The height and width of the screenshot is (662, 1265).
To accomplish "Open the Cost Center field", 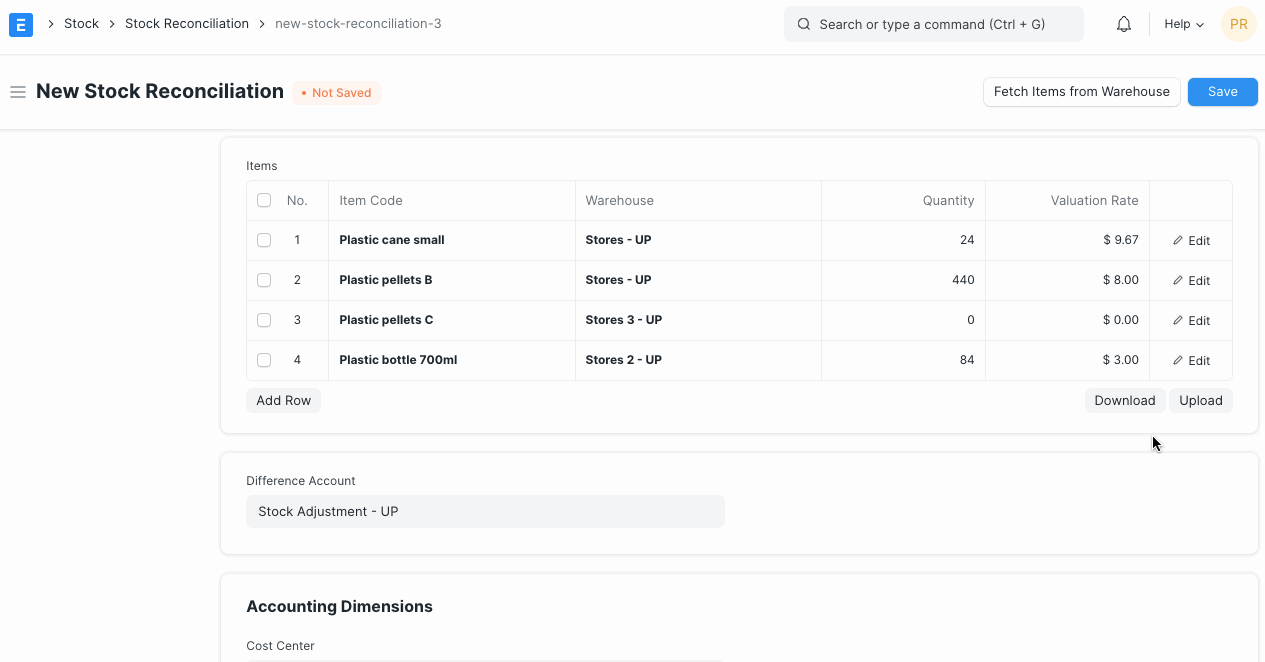I will 485,660.
